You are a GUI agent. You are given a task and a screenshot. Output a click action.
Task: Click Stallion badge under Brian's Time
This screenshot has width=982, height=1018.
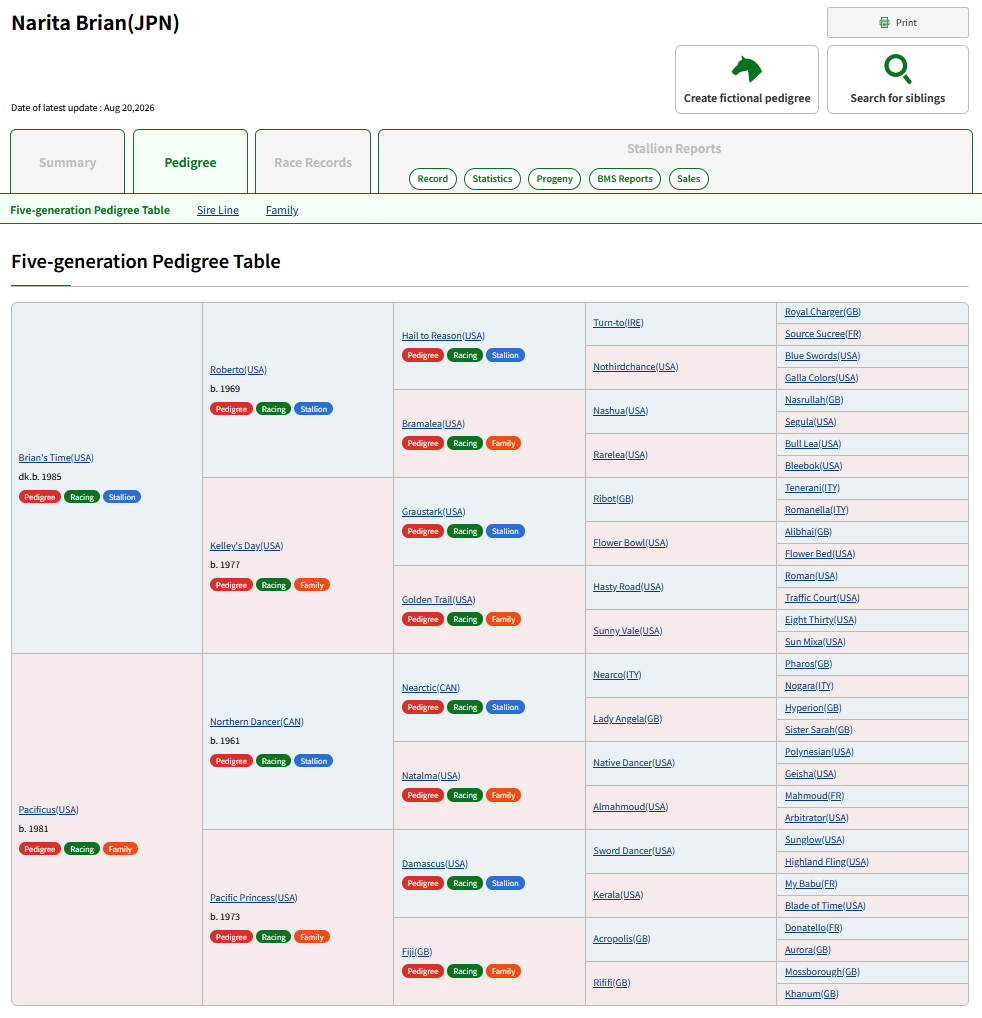(x=122, y=497)
